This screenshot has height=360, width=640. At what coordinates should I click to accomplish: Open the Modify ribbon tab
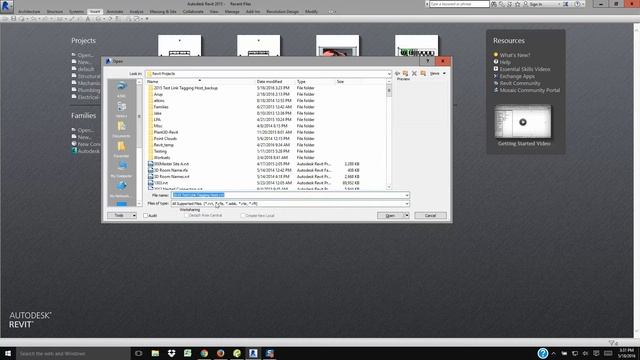[311, 12]
